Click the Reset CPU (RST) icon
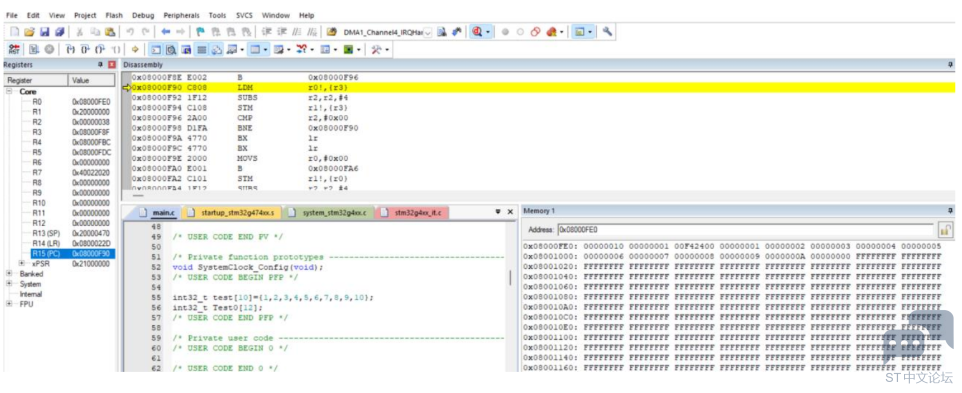This screenshot has width=962, height=393. point(12,49)
